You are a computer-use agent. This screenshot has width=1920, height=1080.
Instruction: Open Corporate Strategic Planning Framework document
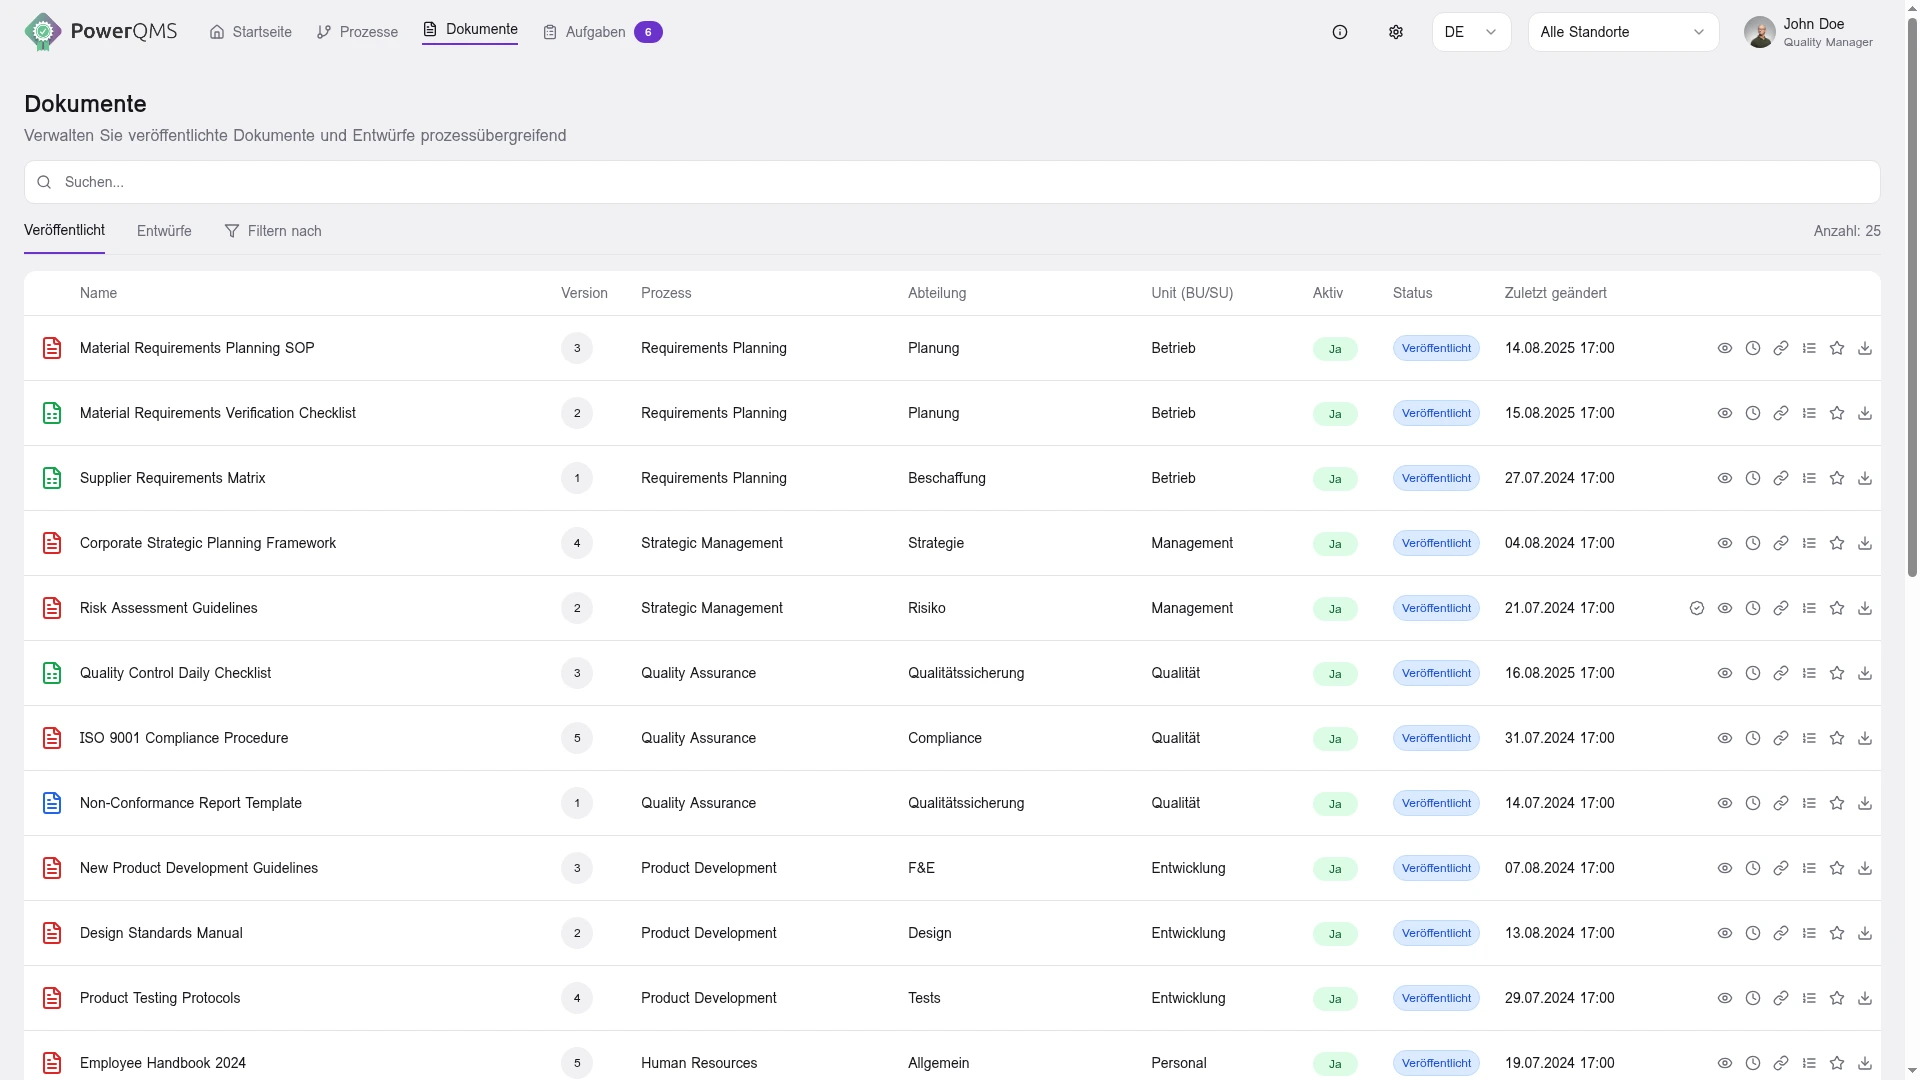pyautogui.click(x=208, y=543)
